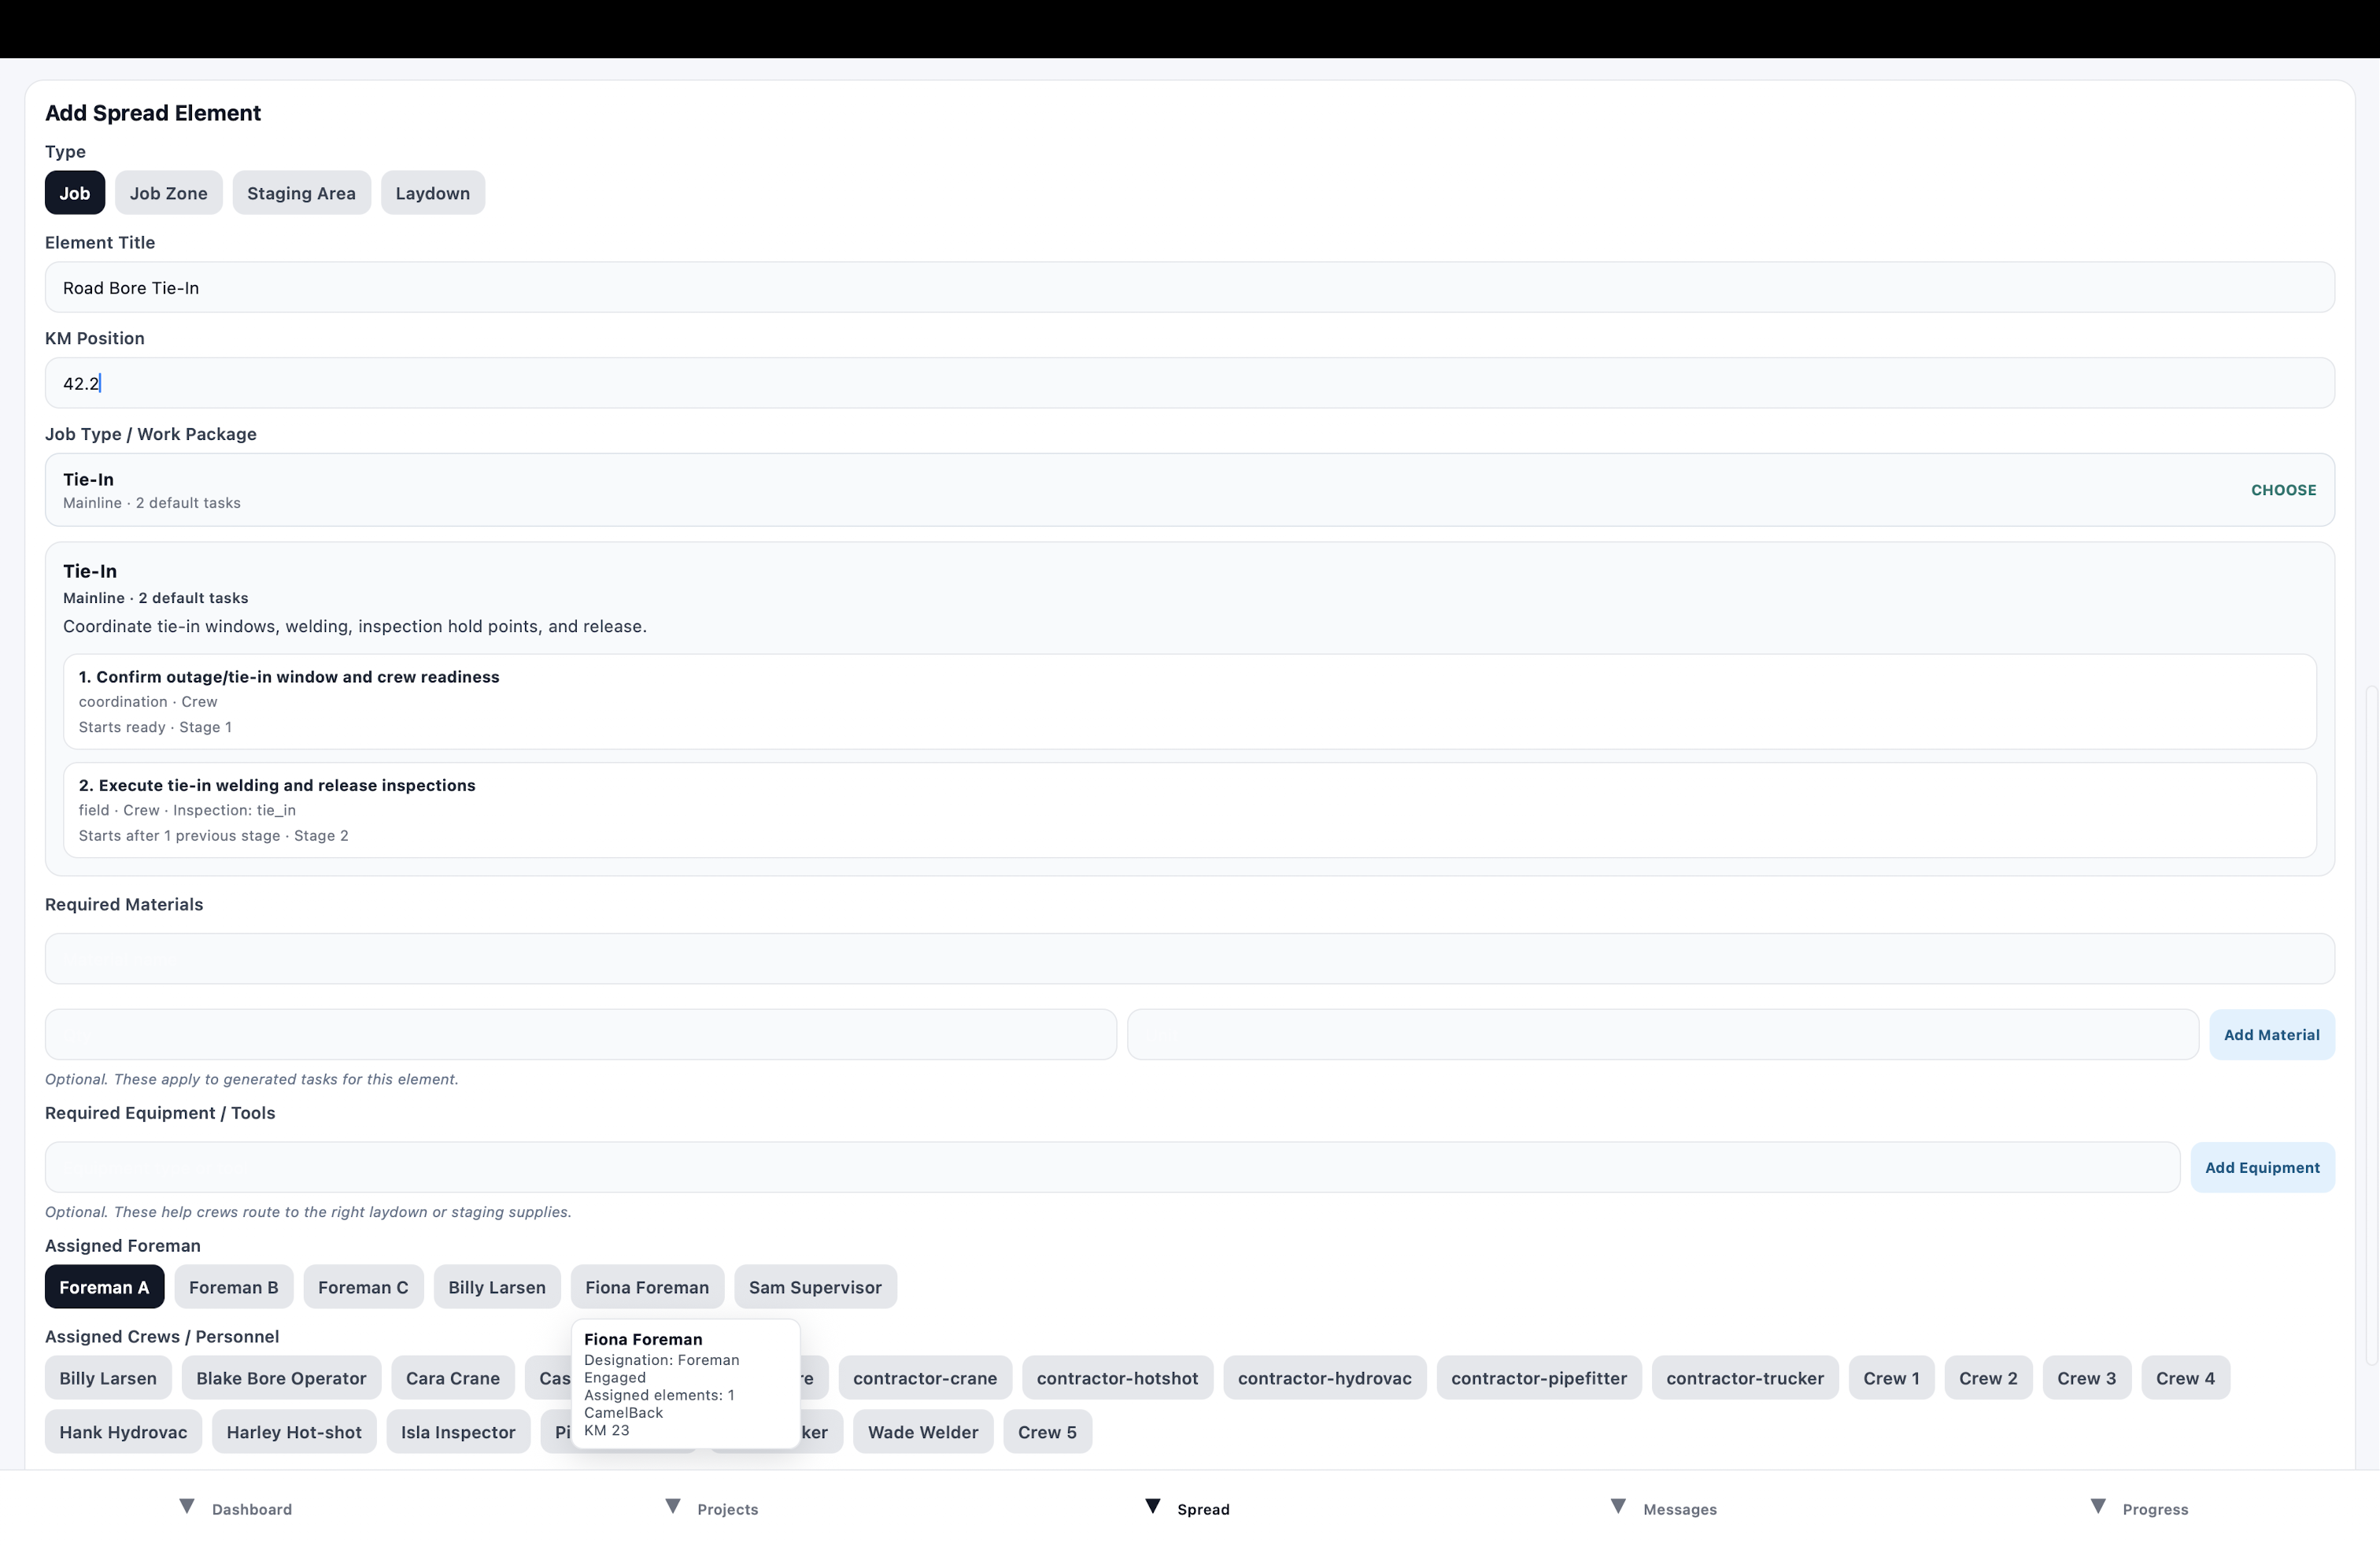Click the Add Equipment button
This screenshot has height=1546, width=2380.
click(2262, 1167)
